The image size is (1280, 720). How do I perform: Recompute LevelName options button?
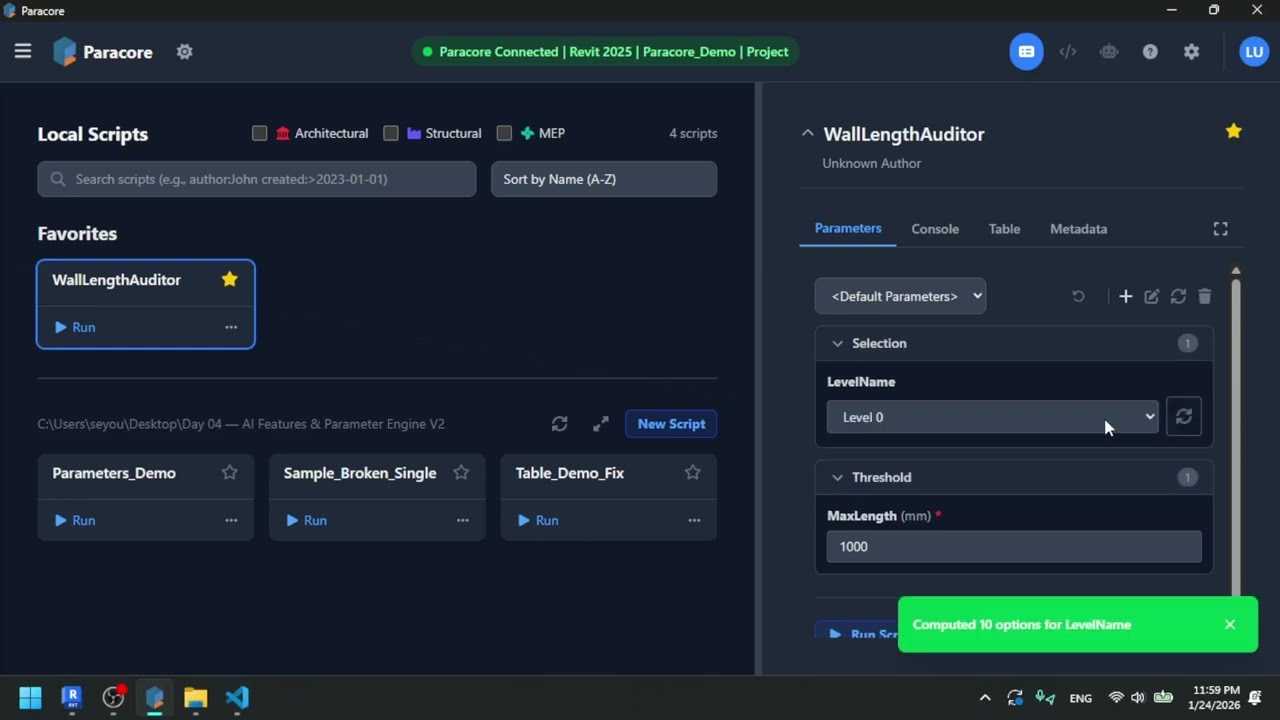(1184, 417)
